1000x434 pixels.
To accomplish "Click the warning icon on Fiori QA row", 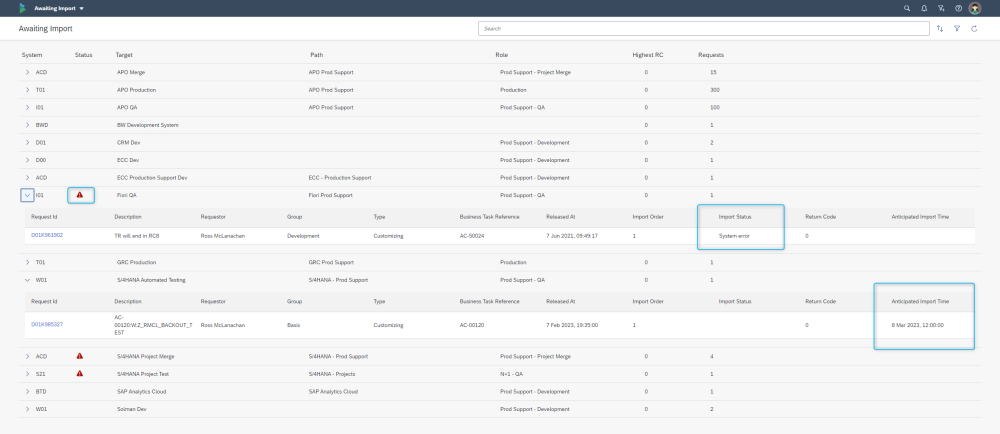I will click(x=80, y=195).
